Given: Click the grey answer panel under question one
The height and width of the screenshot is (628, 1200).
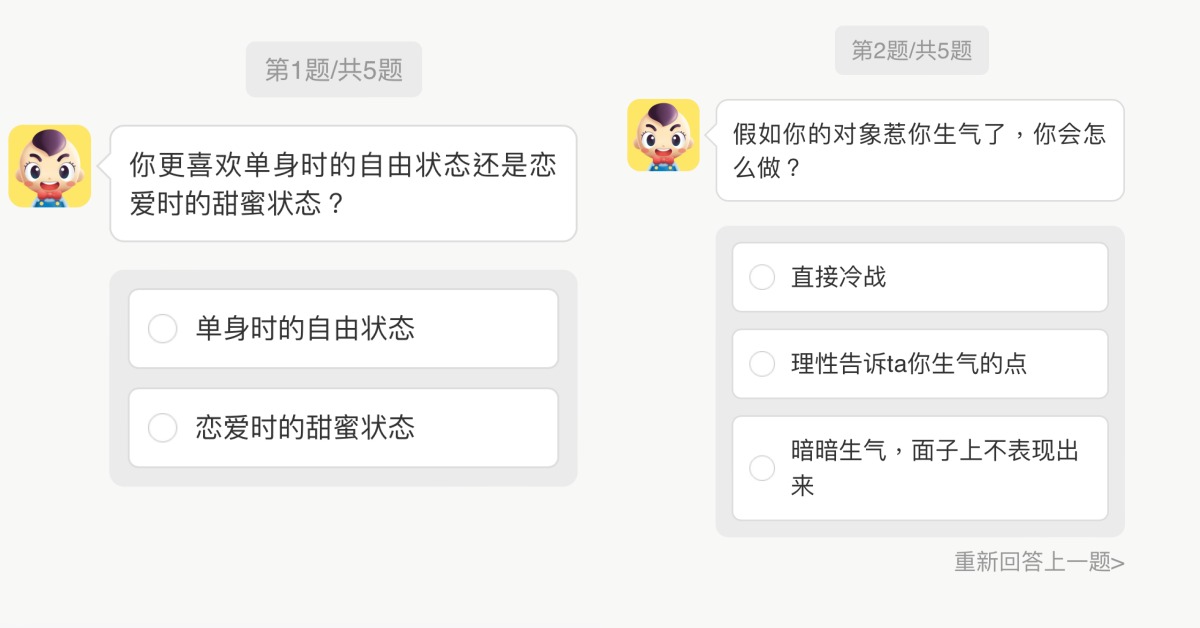Looking at the screenshot, I should pyautogui.click(x=343, y=477).
